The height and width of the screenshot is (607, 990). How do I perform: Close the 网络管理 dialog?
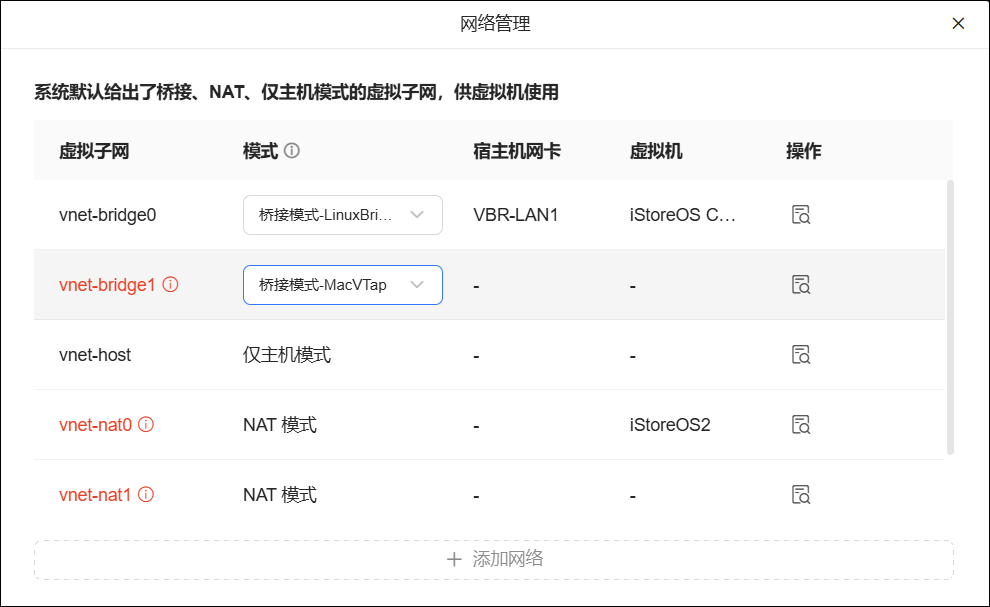(958, 24)
